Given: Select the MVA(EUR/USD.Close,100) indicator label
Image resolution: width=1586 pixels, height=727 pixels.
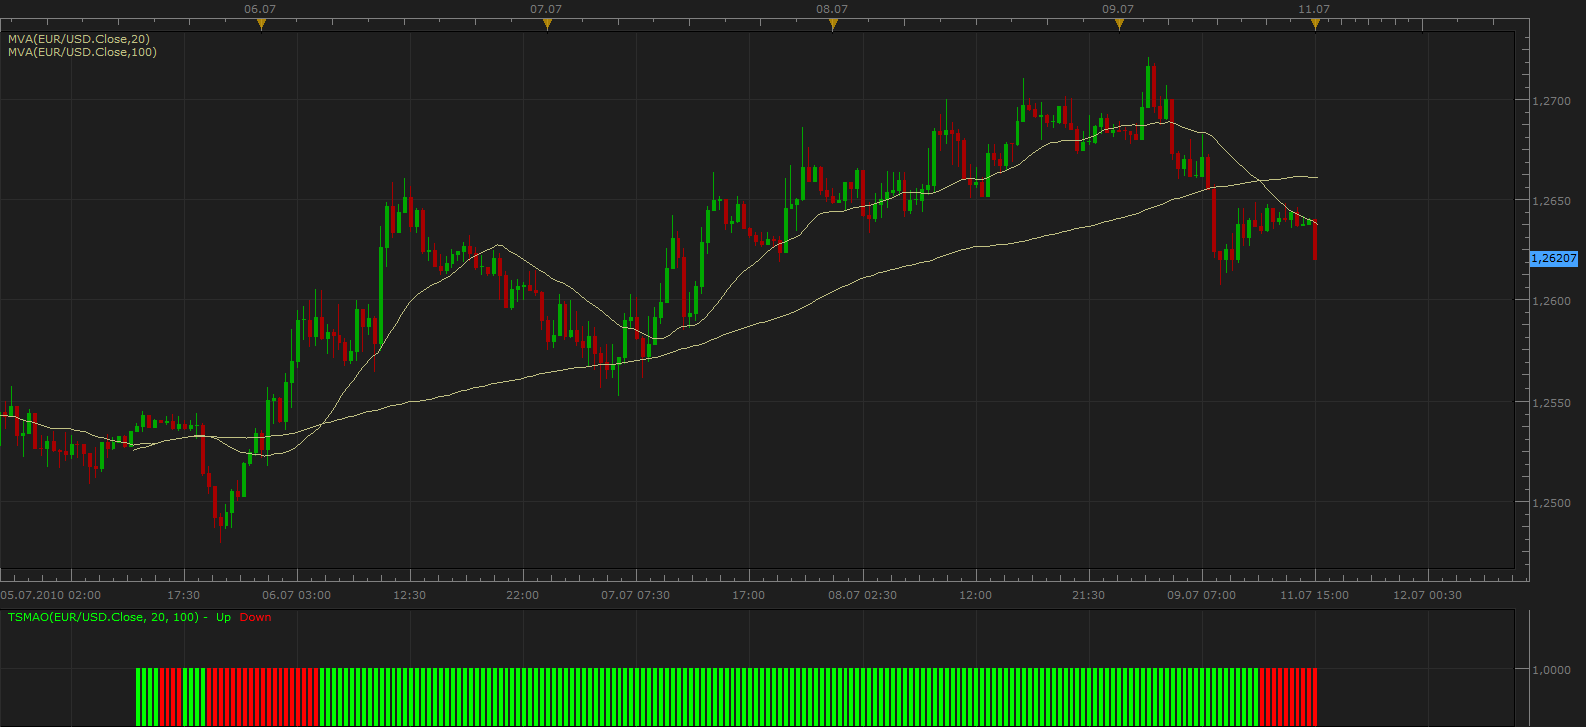Looking at the screenshot, I should (x=82, y=52).
